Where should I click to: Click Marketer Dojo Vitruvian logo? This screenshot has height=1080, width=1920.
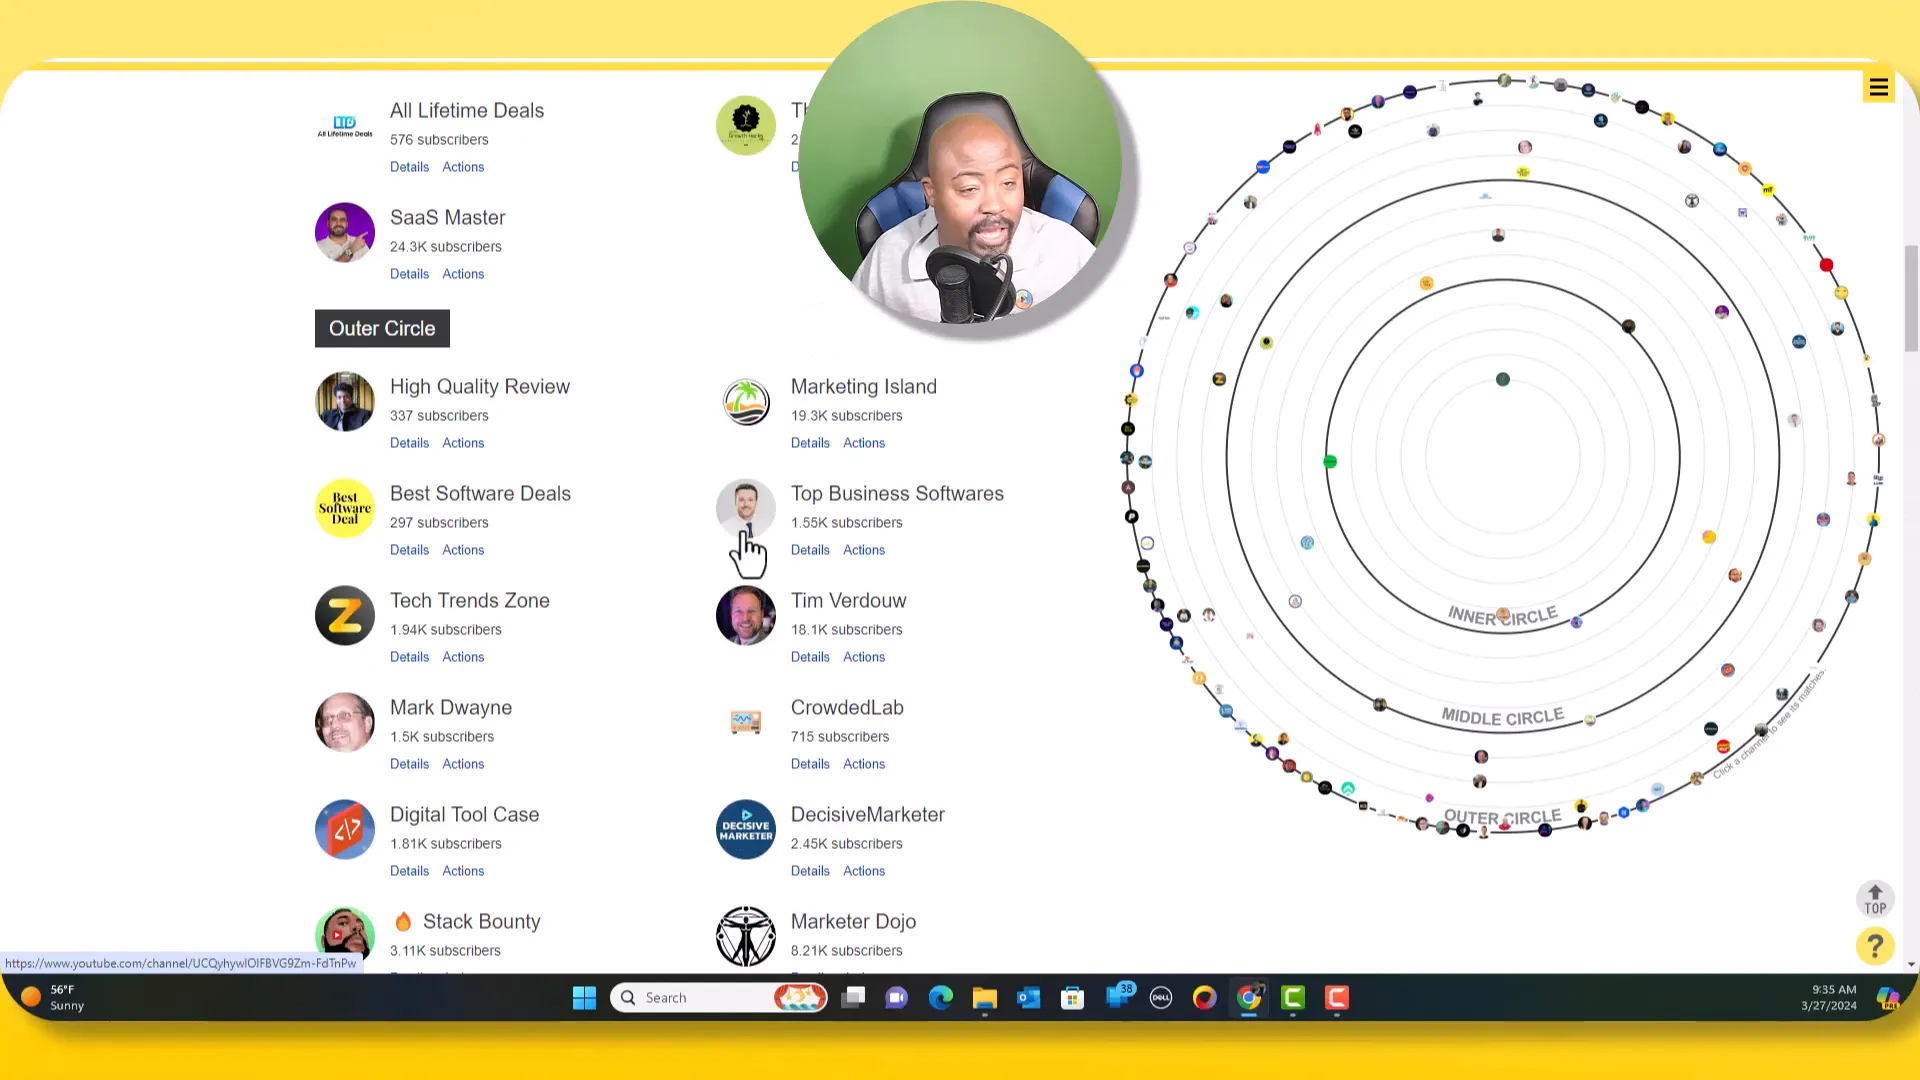point(746,937)
